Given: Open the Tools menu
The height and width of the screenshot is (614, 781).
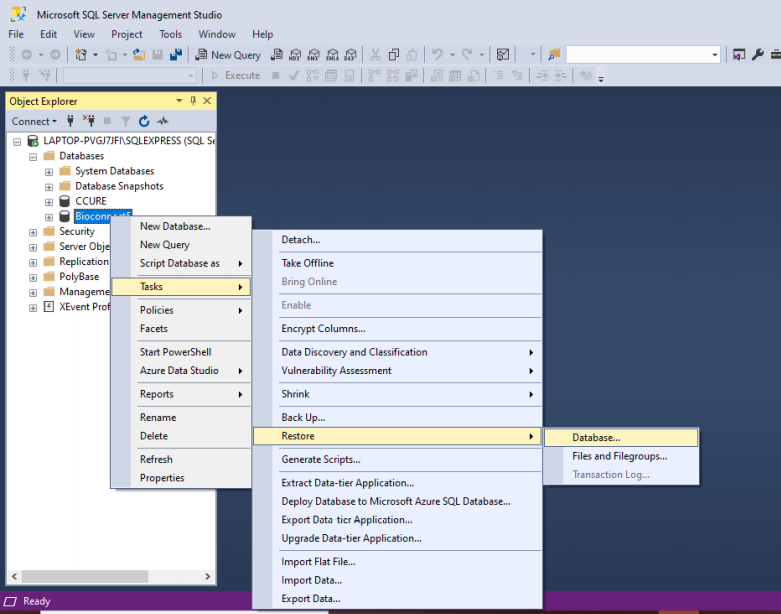Looking at the screenshot, I should [x=170, y=34].
